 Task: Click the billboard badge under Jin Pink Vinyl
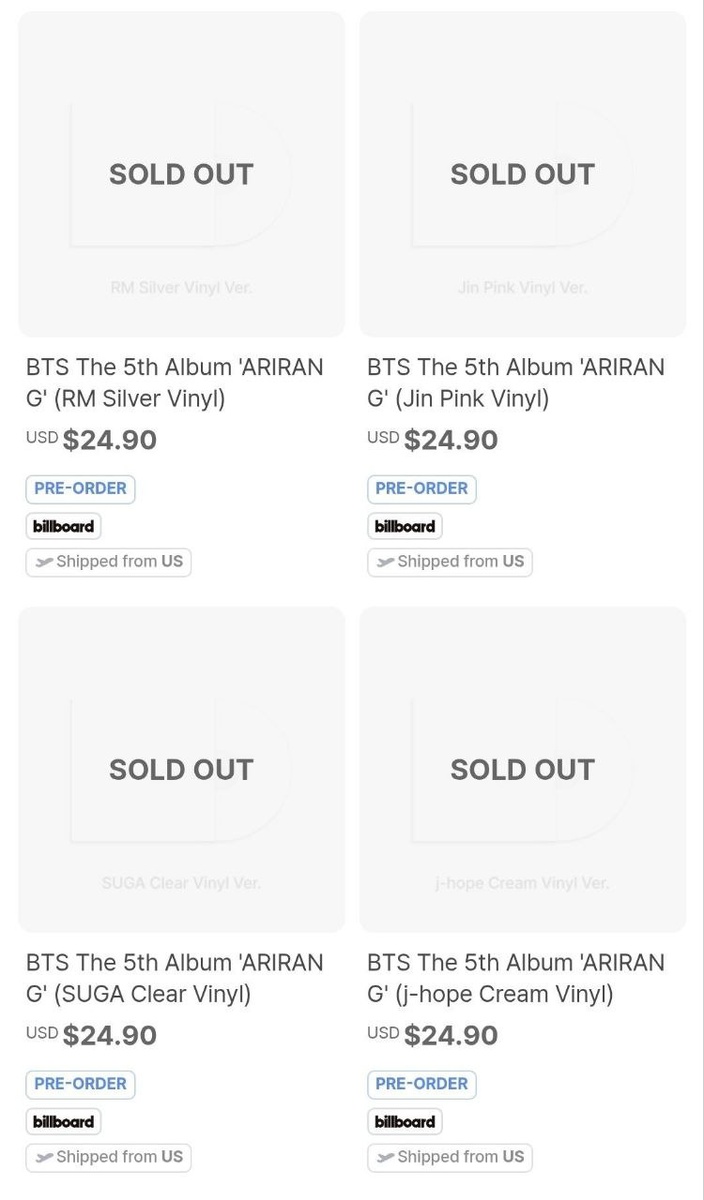(405, 526)
